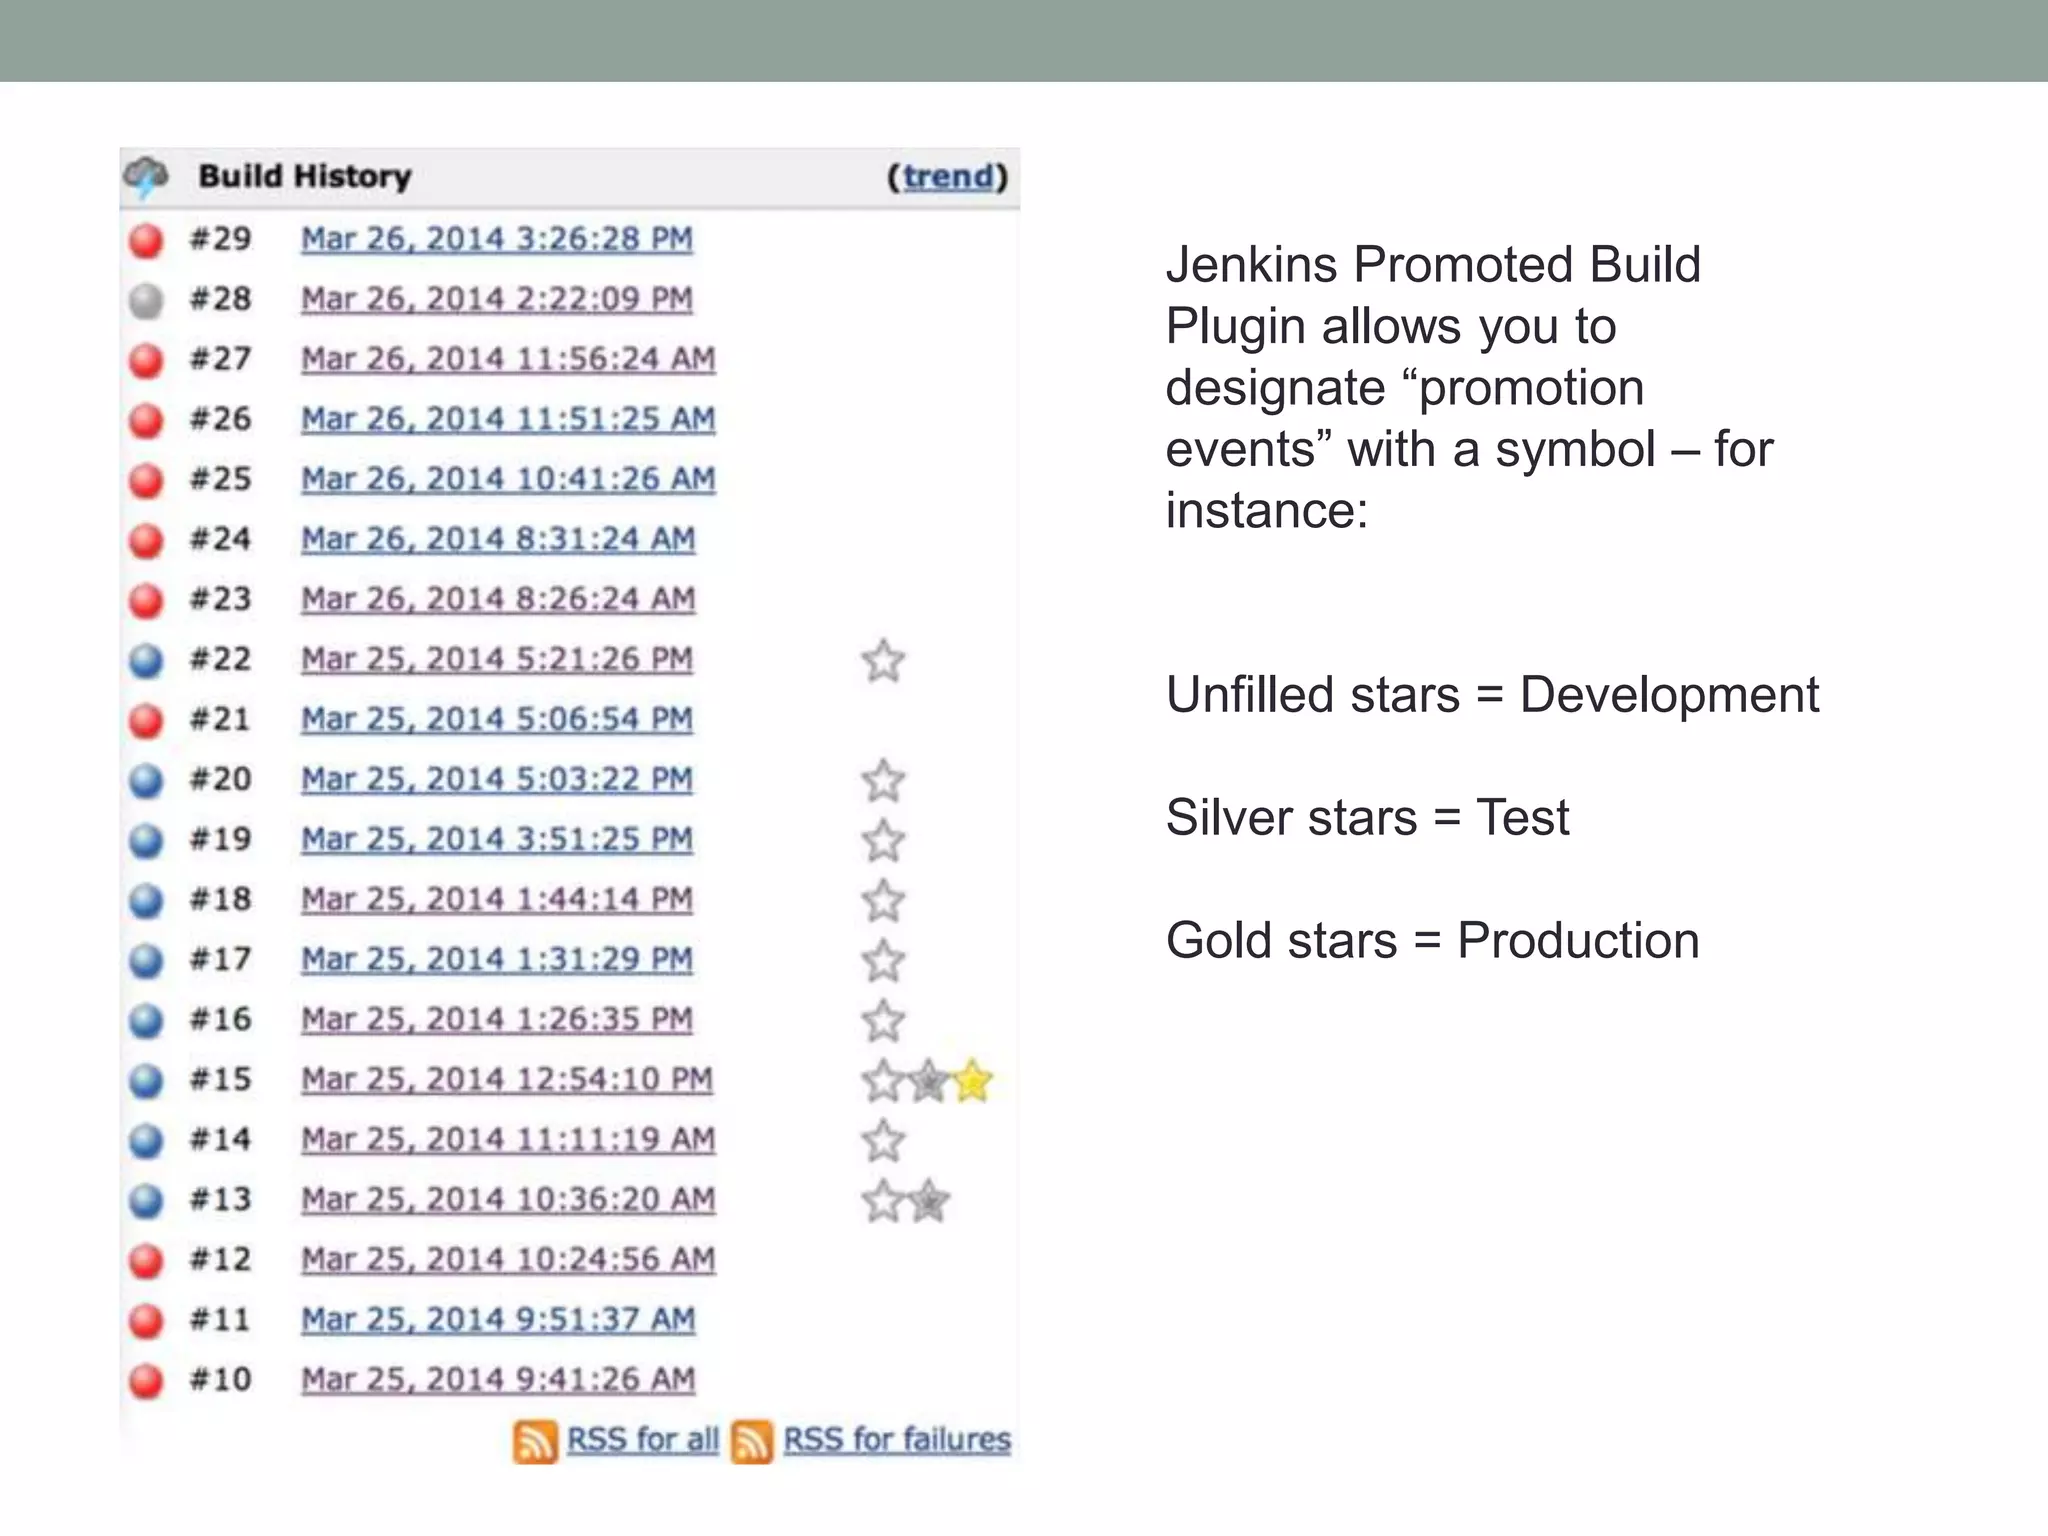Open build Mar 25, 2014 9:41:26 AM
Screen dimensions: 2048x1536
click(498, 1379)
